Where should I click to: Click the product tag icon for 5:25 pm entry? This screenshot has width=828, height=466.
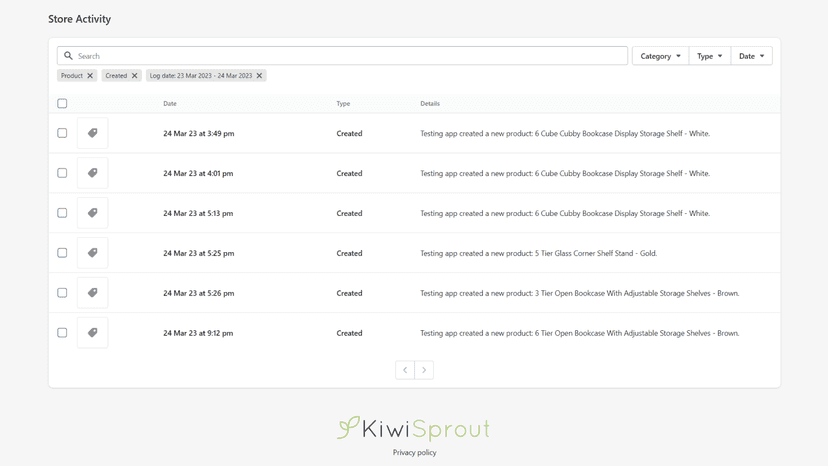tap(92, 253)
